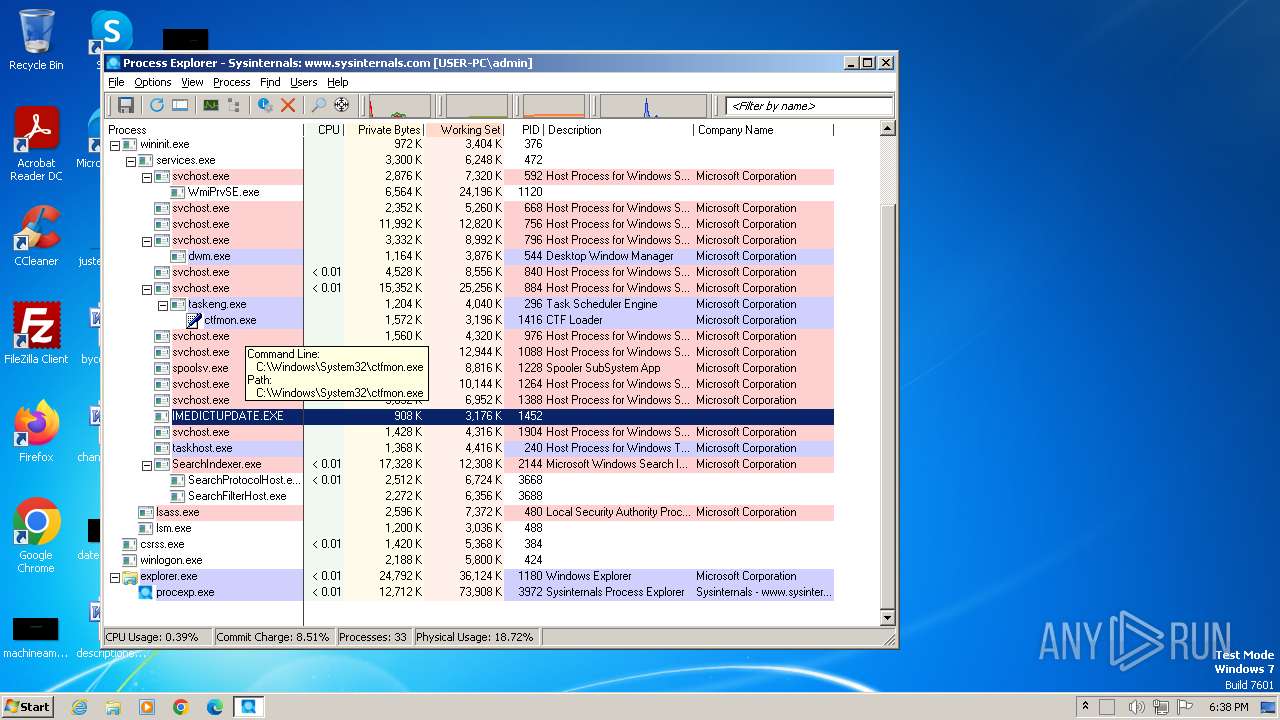1280x720 pixels.
Task: Open CCleaner desktop icon
Action: click(x=36, y=236)
